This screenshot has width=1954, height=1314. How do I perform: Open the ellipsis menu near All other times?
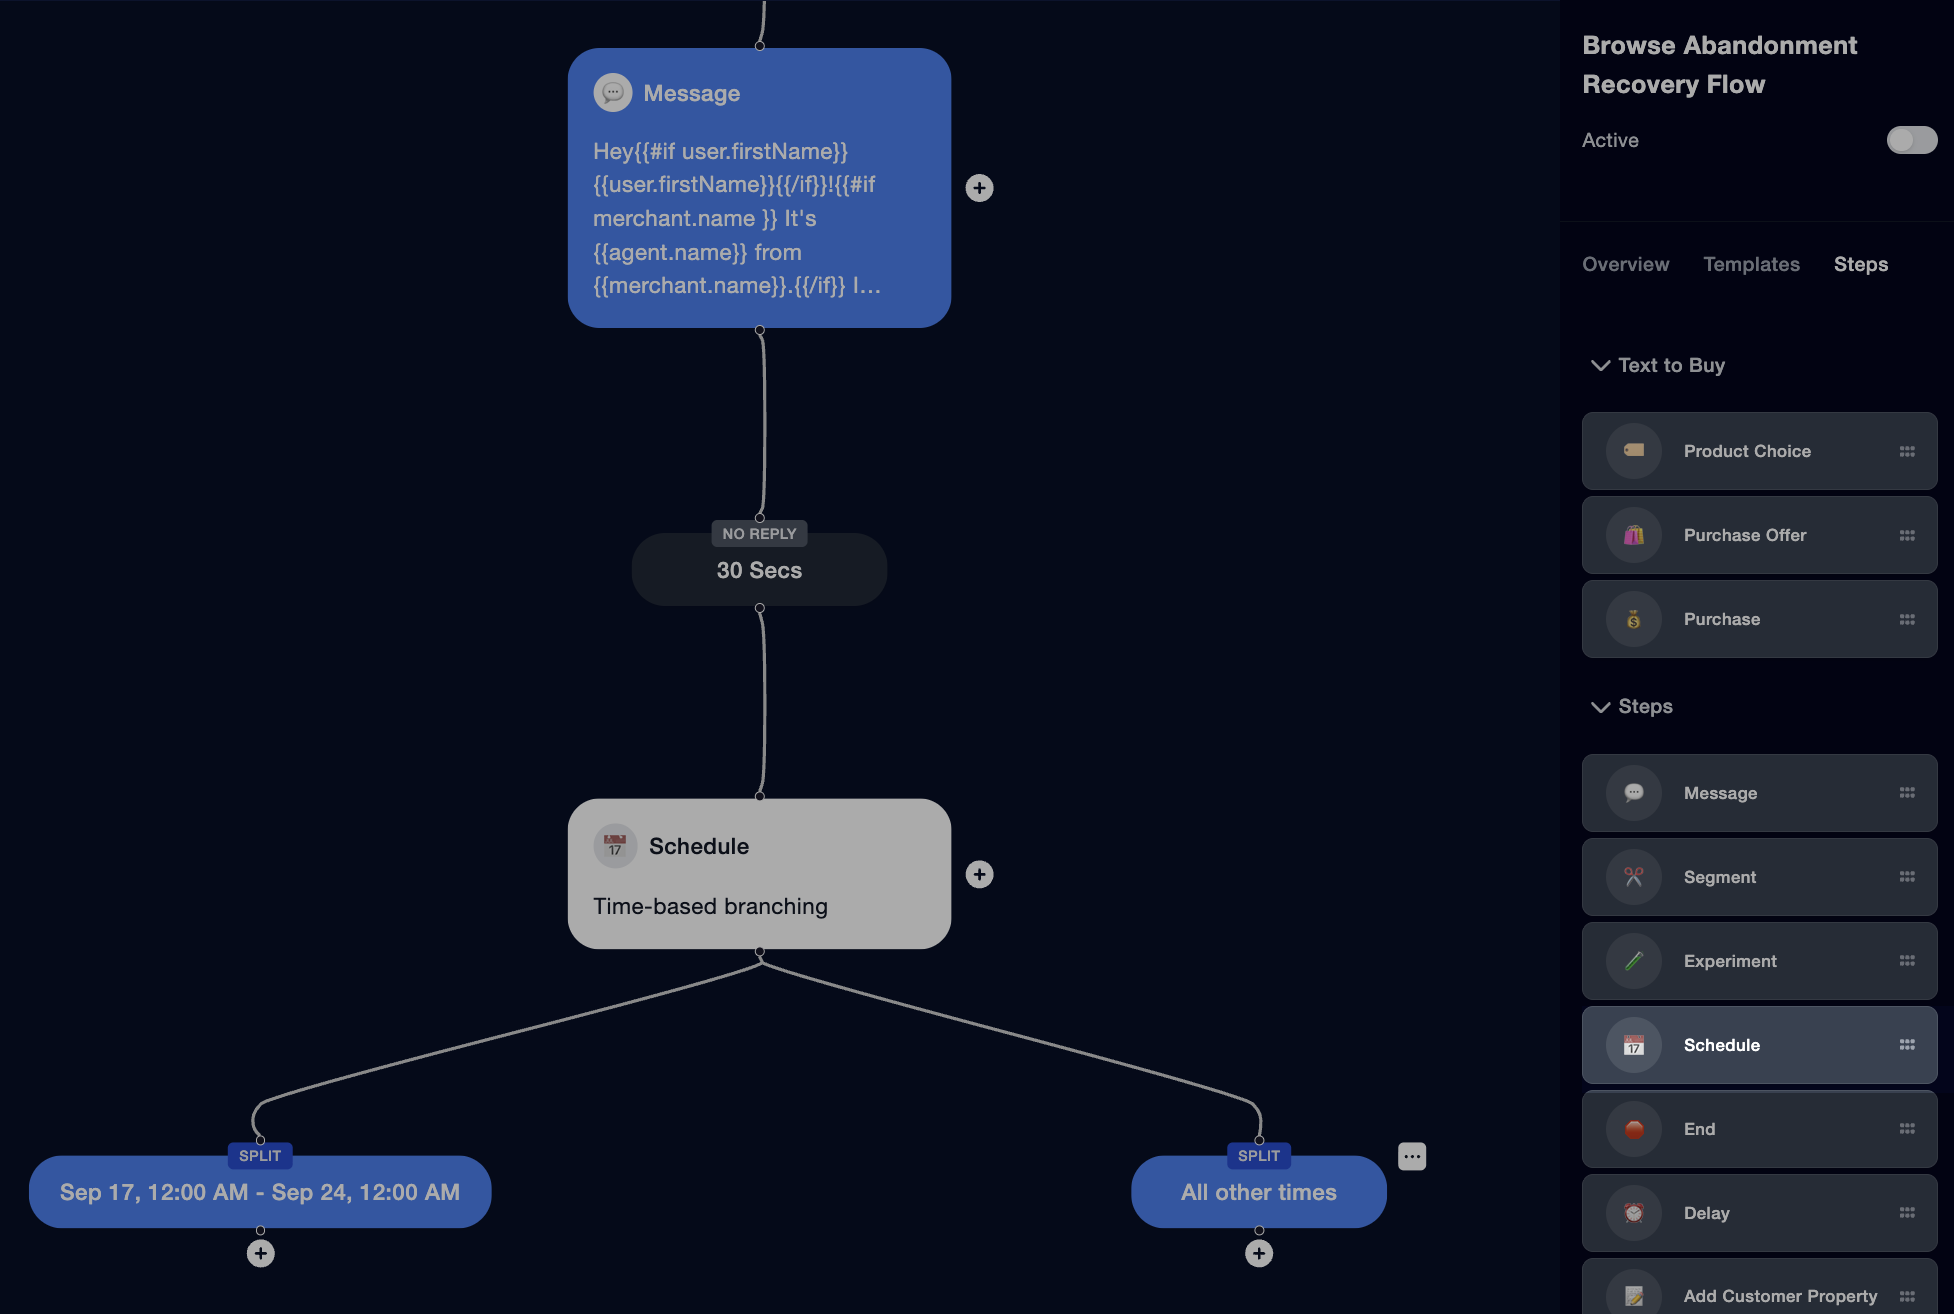(1411, 1156)
